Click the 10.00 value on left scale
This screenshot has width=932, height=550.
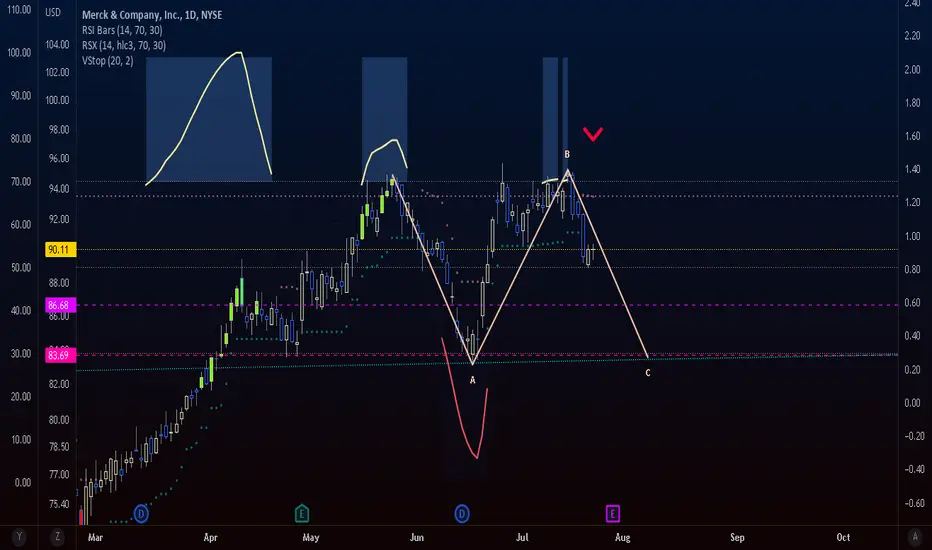click(20, 439)
